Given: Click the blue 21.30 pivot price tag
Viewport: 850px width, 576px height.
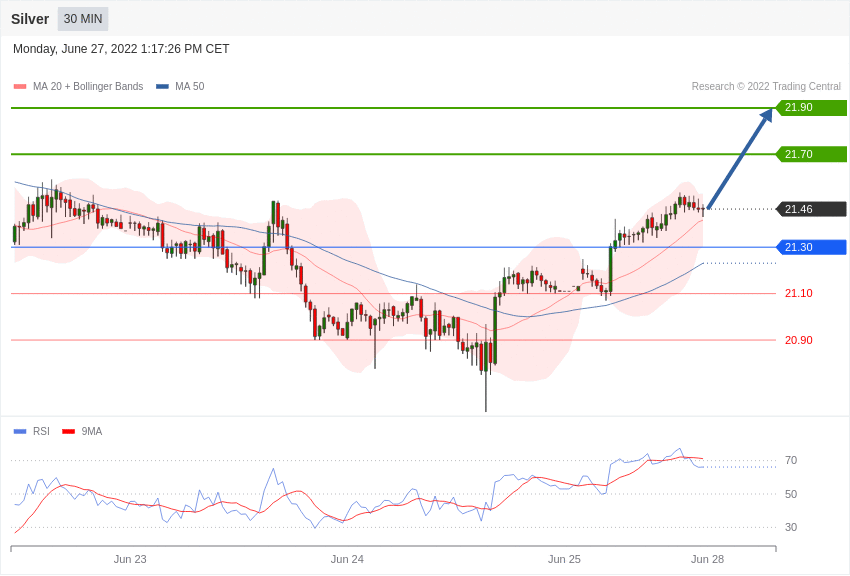Looking at the screenshot, I should coord(812,247).
